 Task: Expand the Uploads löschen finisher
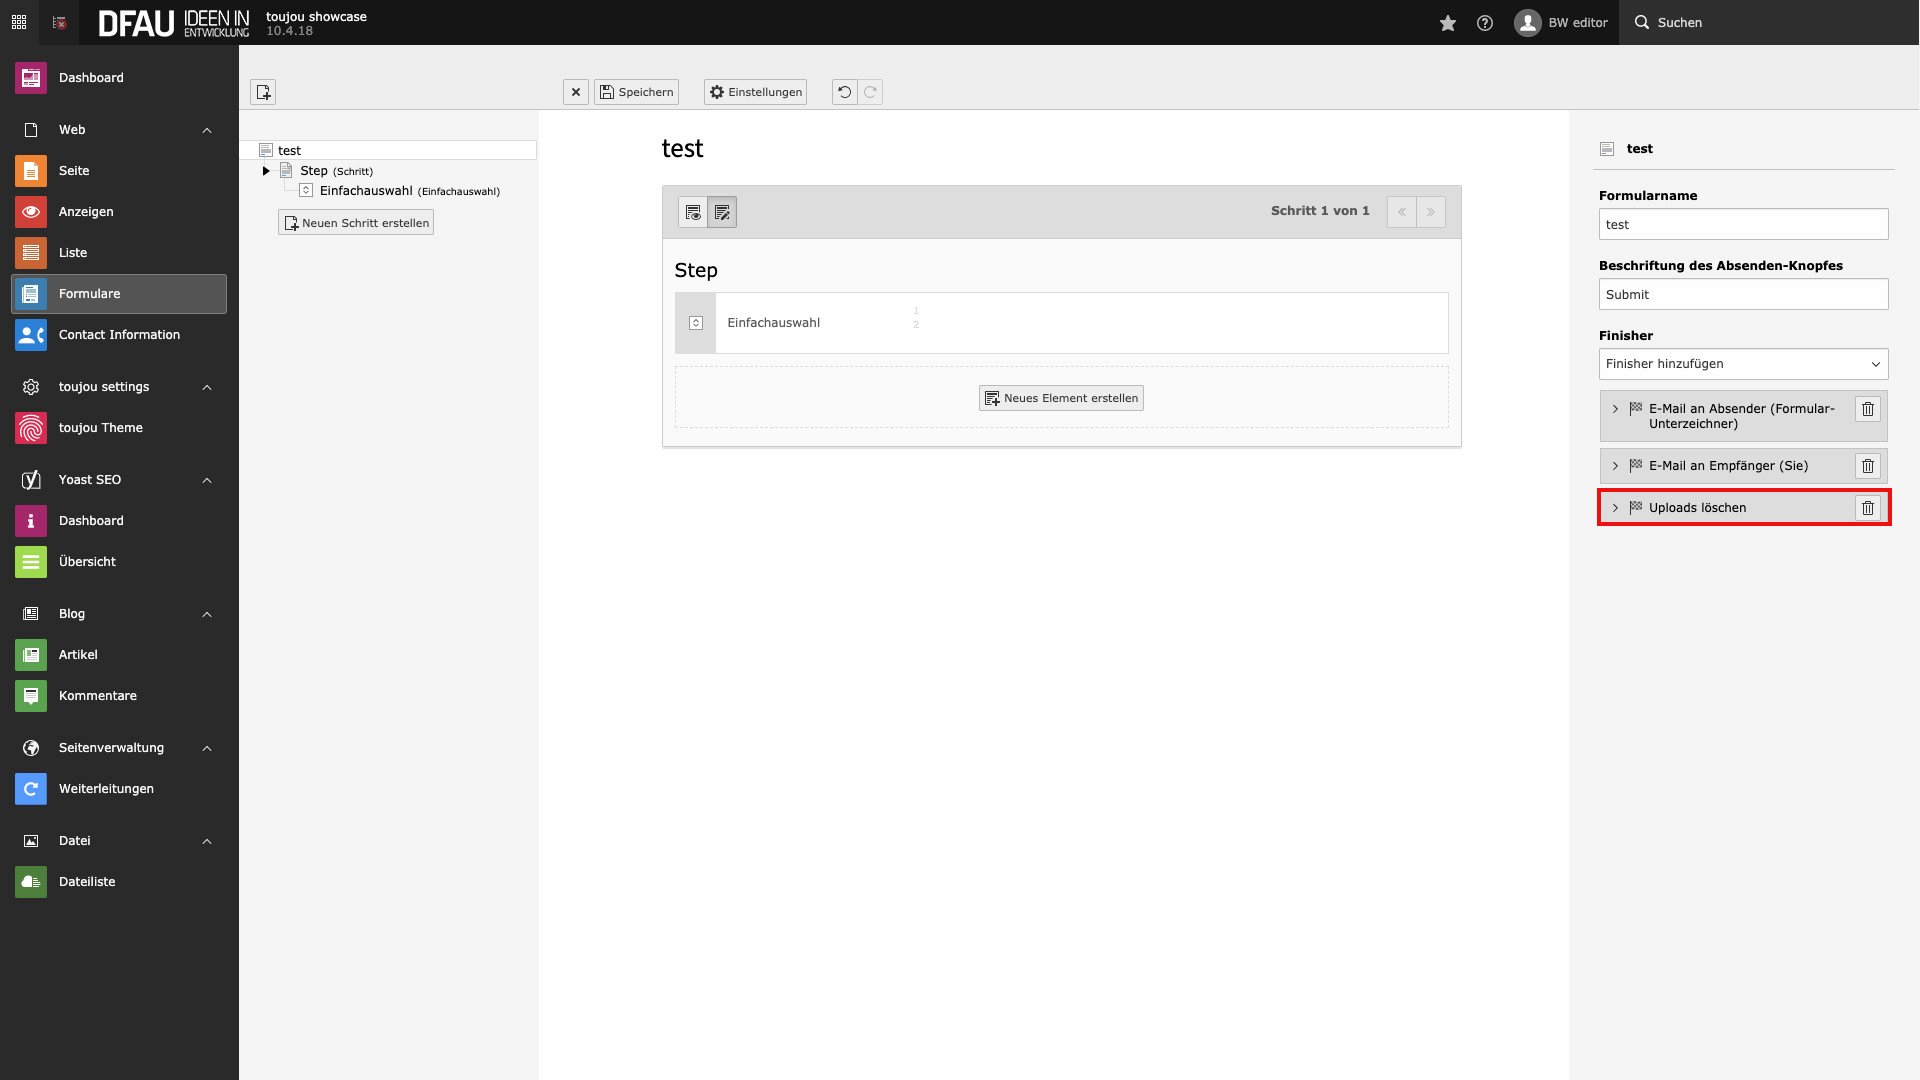1615,508
